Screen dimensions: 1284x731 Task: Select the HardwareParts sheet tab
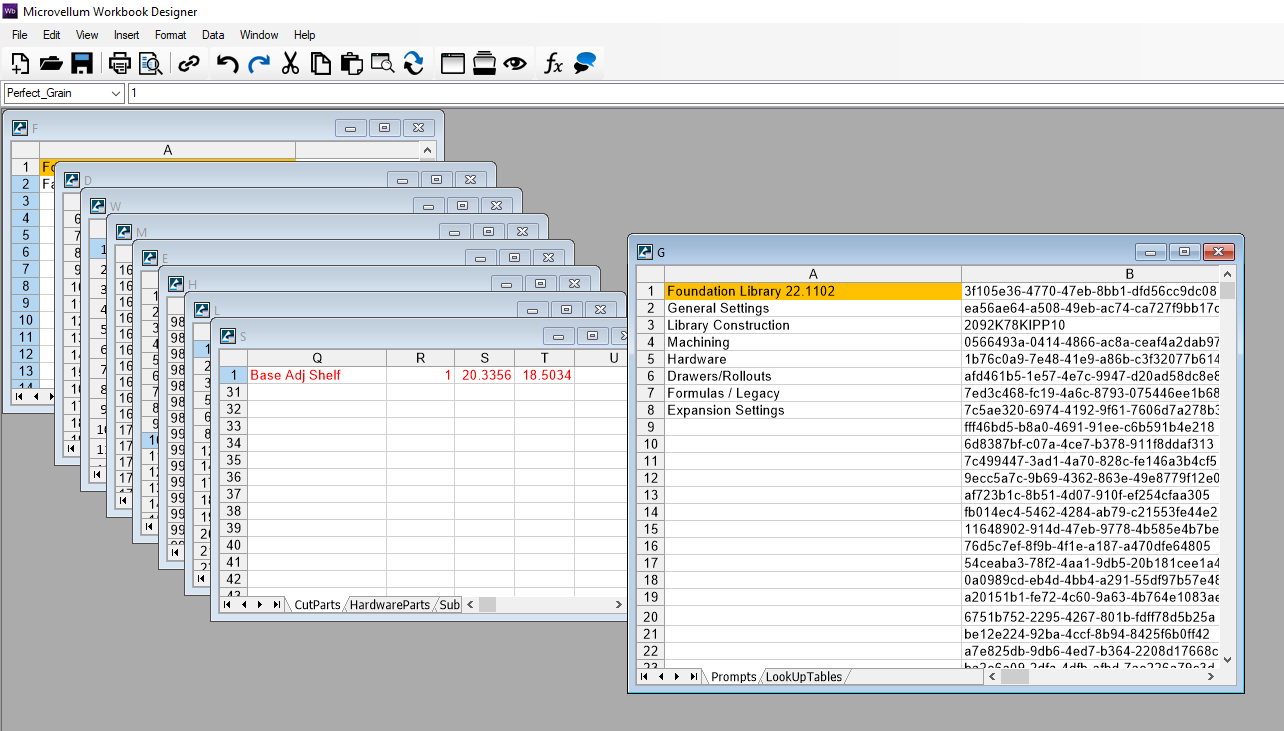(x=389, y=605)
